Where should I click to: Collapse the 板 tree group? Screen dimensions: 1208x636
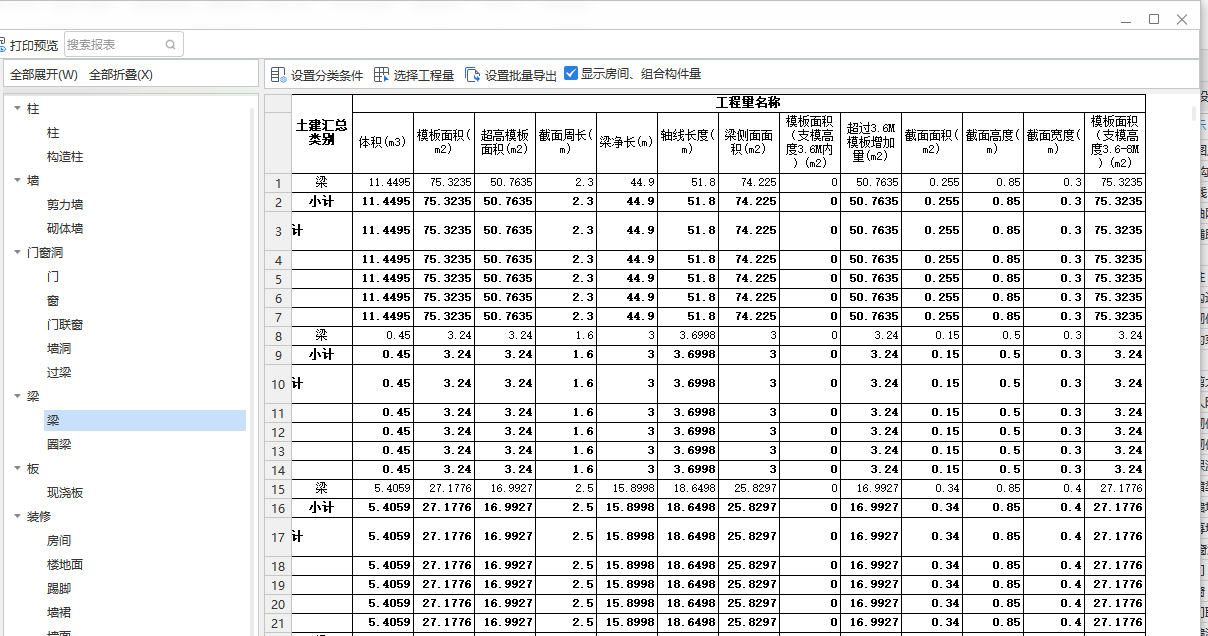[x=17, y=469]
